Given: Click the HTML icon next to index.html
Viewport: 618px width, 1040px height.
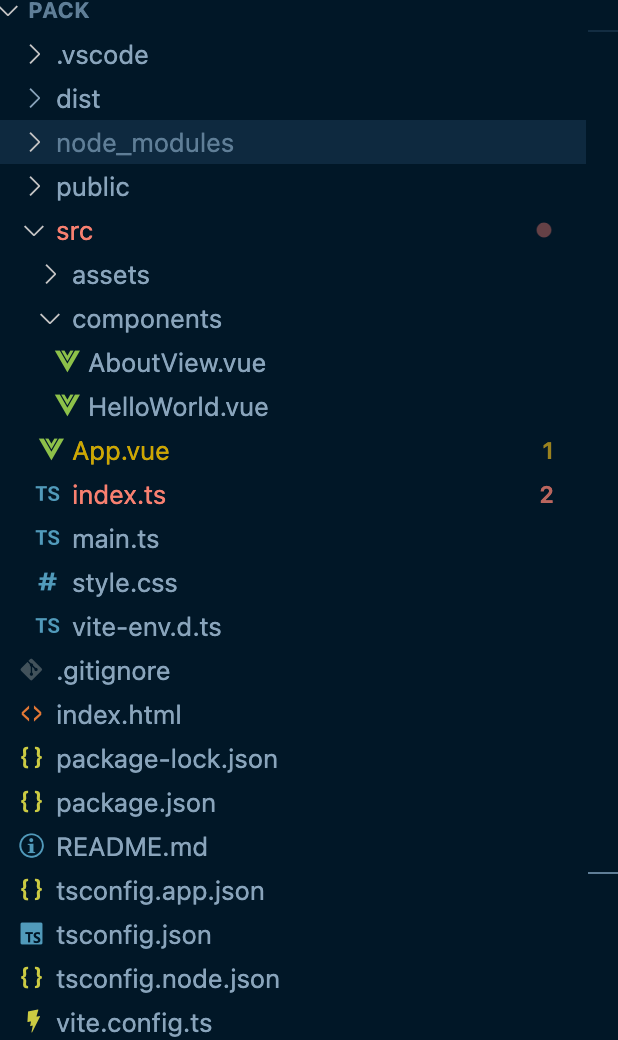Looking at the screenshot, I should coord(31,714).
